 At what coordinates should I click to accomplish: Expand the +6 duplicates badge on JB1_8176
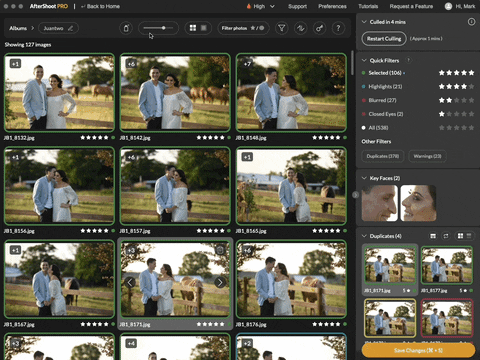247,250
